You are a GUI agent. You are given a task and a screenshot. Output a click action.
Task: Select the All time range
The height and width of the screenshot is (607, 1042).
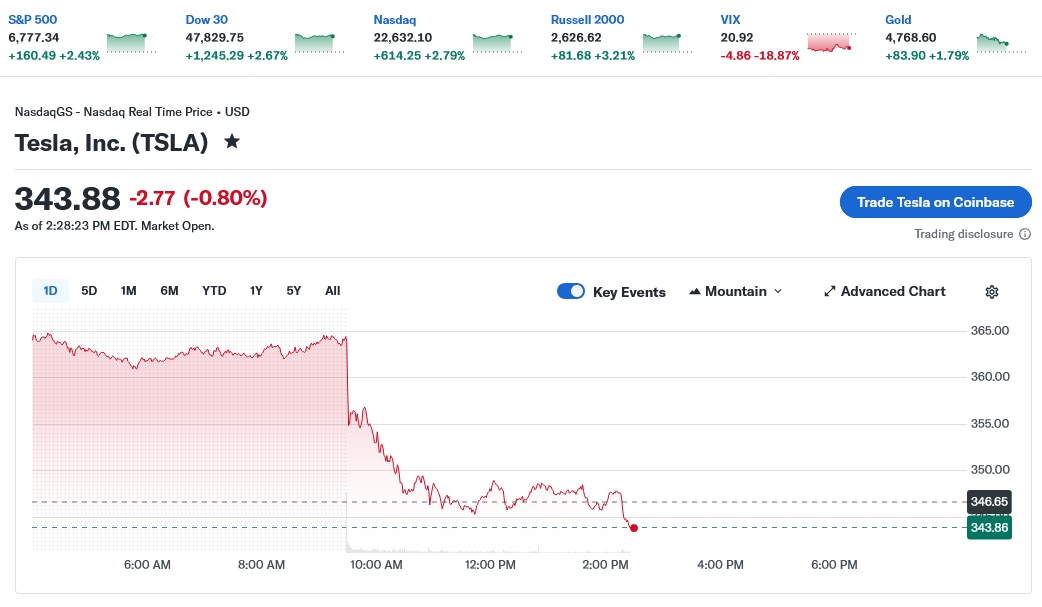[x=332, y=291]
